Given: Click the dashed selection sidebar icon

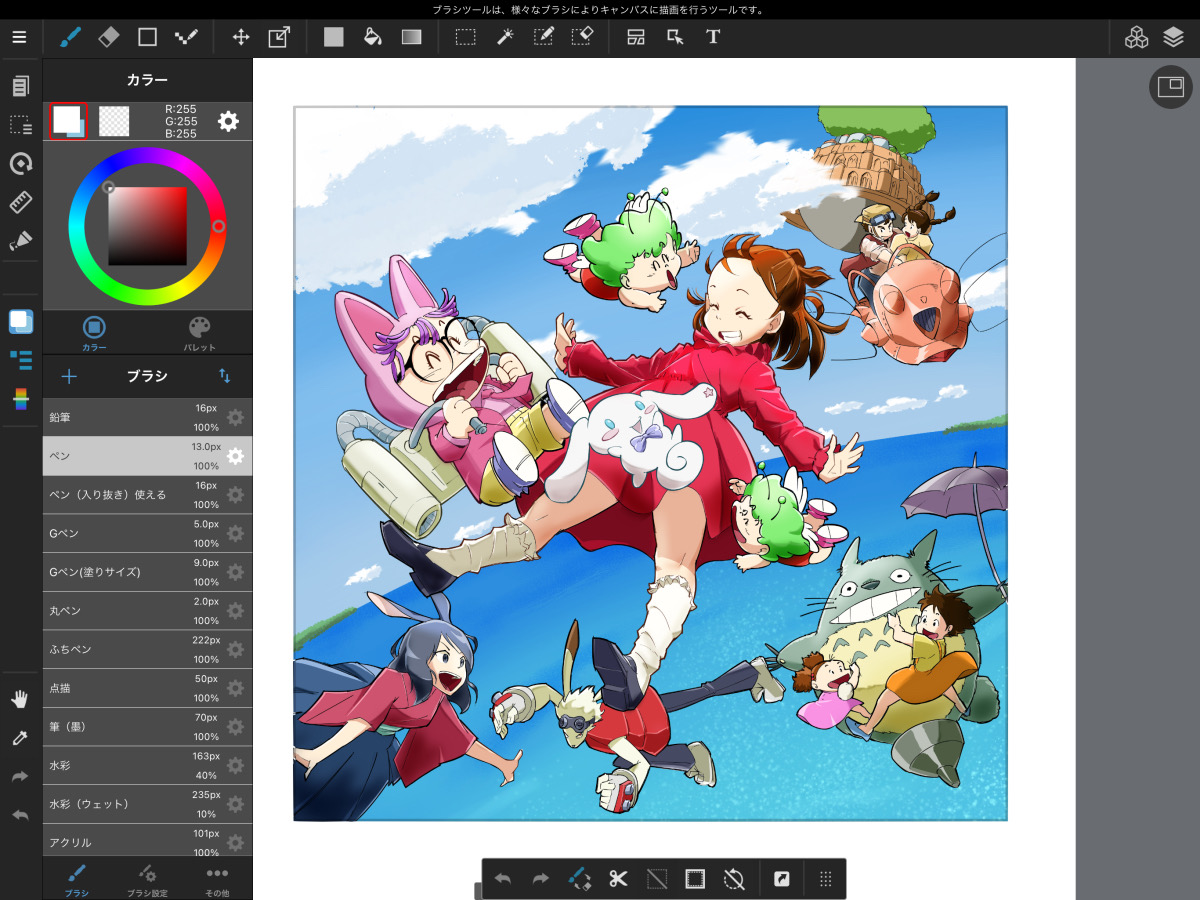Looking at the screenshot, I should pos(20,125).
